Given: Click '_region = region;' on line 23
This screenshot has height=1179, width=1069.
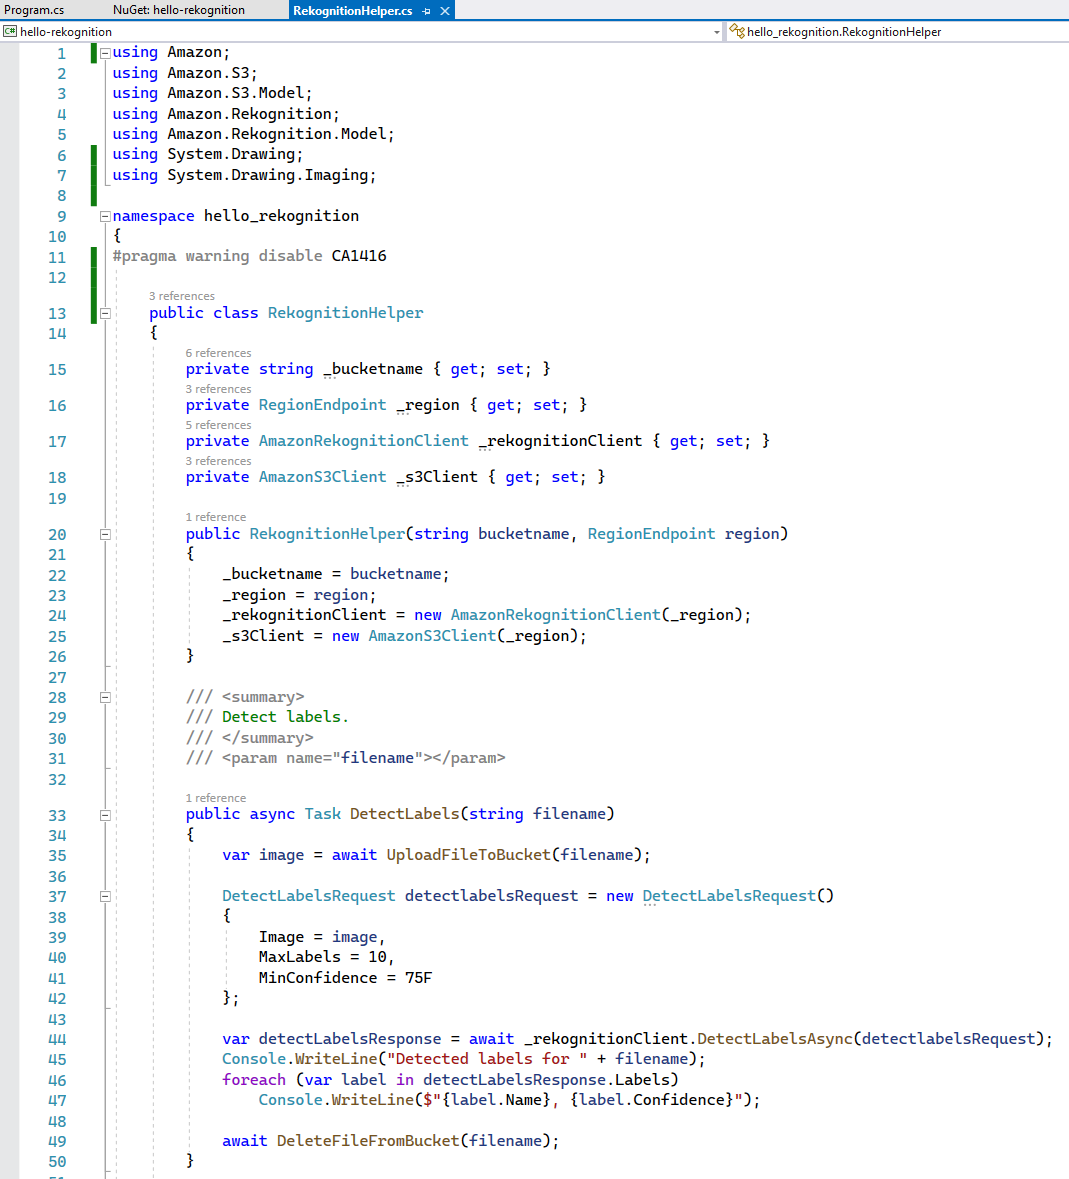Looking at the screenshot, I should point(299,596).
